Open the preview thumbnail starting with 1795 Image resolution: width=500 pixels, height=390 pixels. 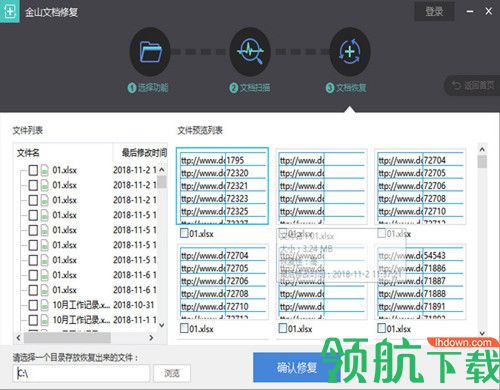pos(222,186)
